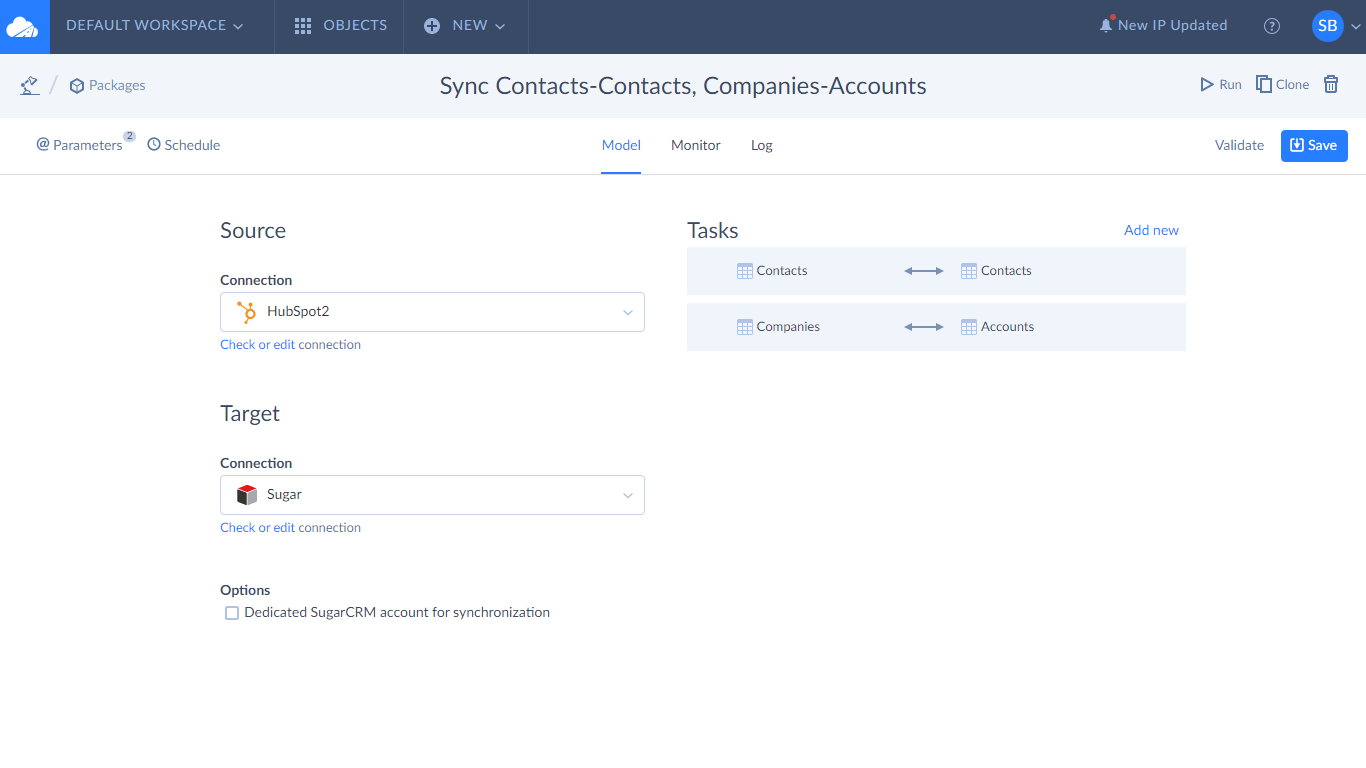1366x768 pixels.
Task: Select the Companies to Accounts task row
Action: (936, 327)
